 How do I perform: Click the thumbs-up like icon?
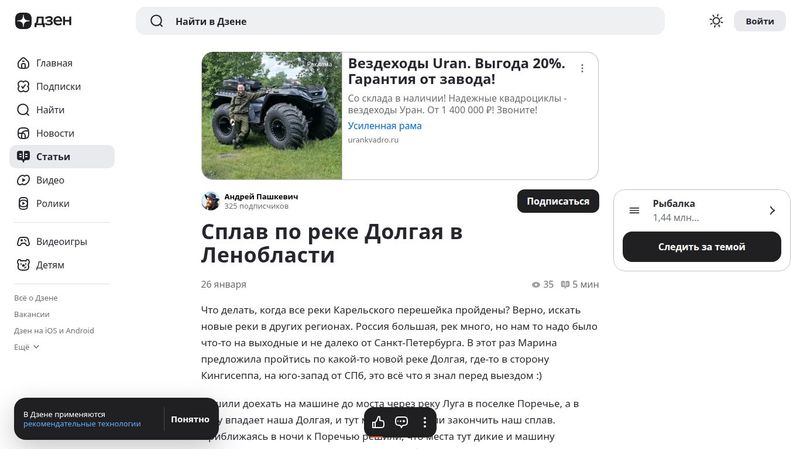click(378, 422)
